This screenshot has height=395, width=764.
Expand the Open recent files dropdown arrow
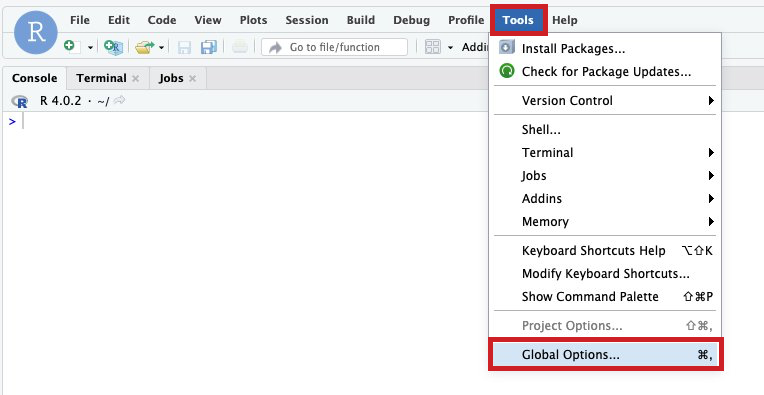161,48
